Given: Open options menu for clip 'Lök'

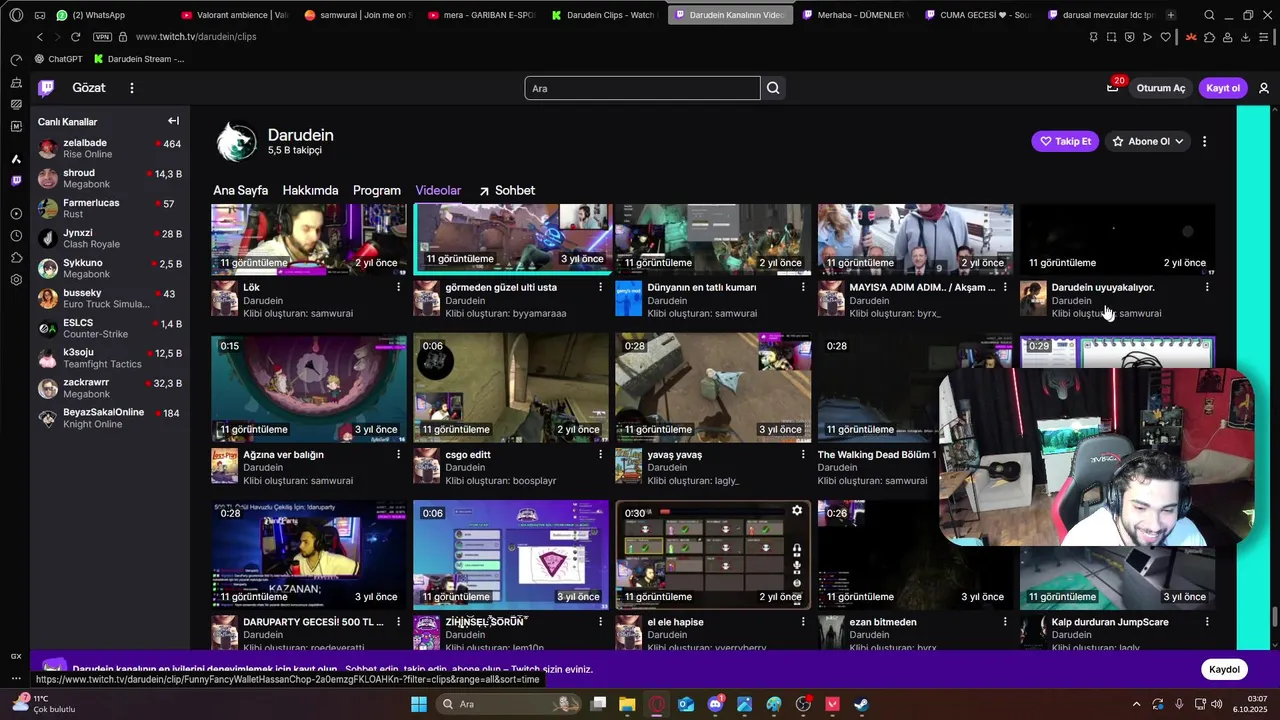Looking at the screenshot, I should (x=398, y=287).
